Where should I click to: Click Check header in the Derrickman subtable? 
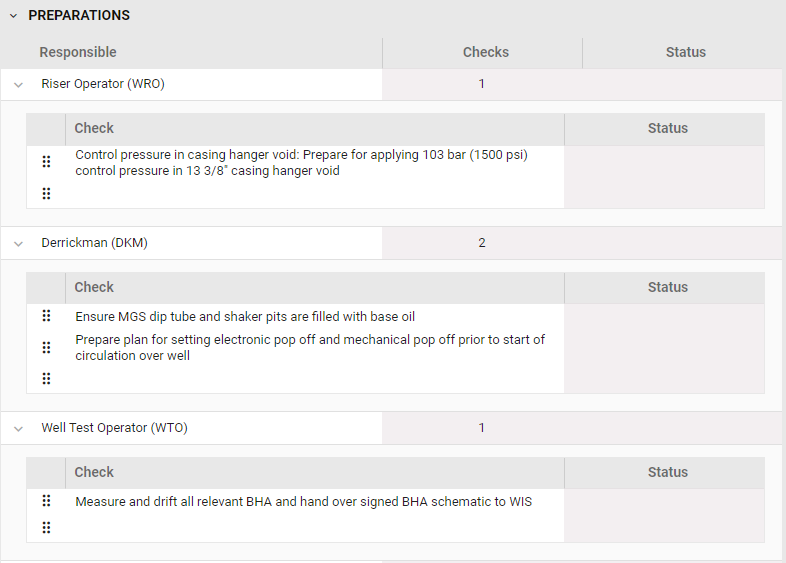pyautogui.click(x=94, y=287)
